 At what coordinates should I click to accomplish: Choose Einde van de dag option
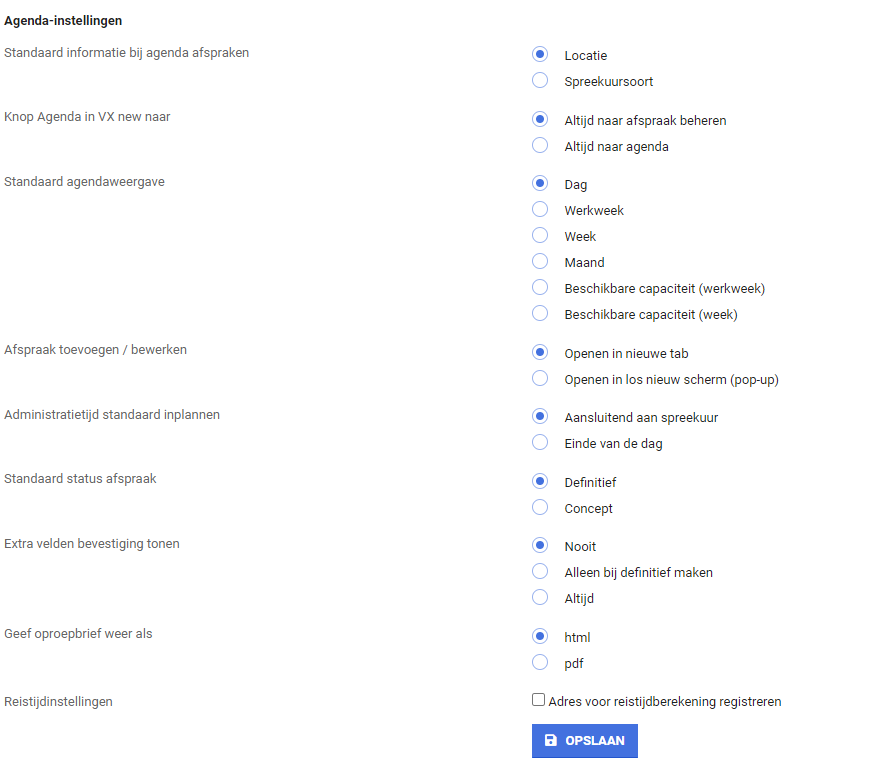pos(540,443)
